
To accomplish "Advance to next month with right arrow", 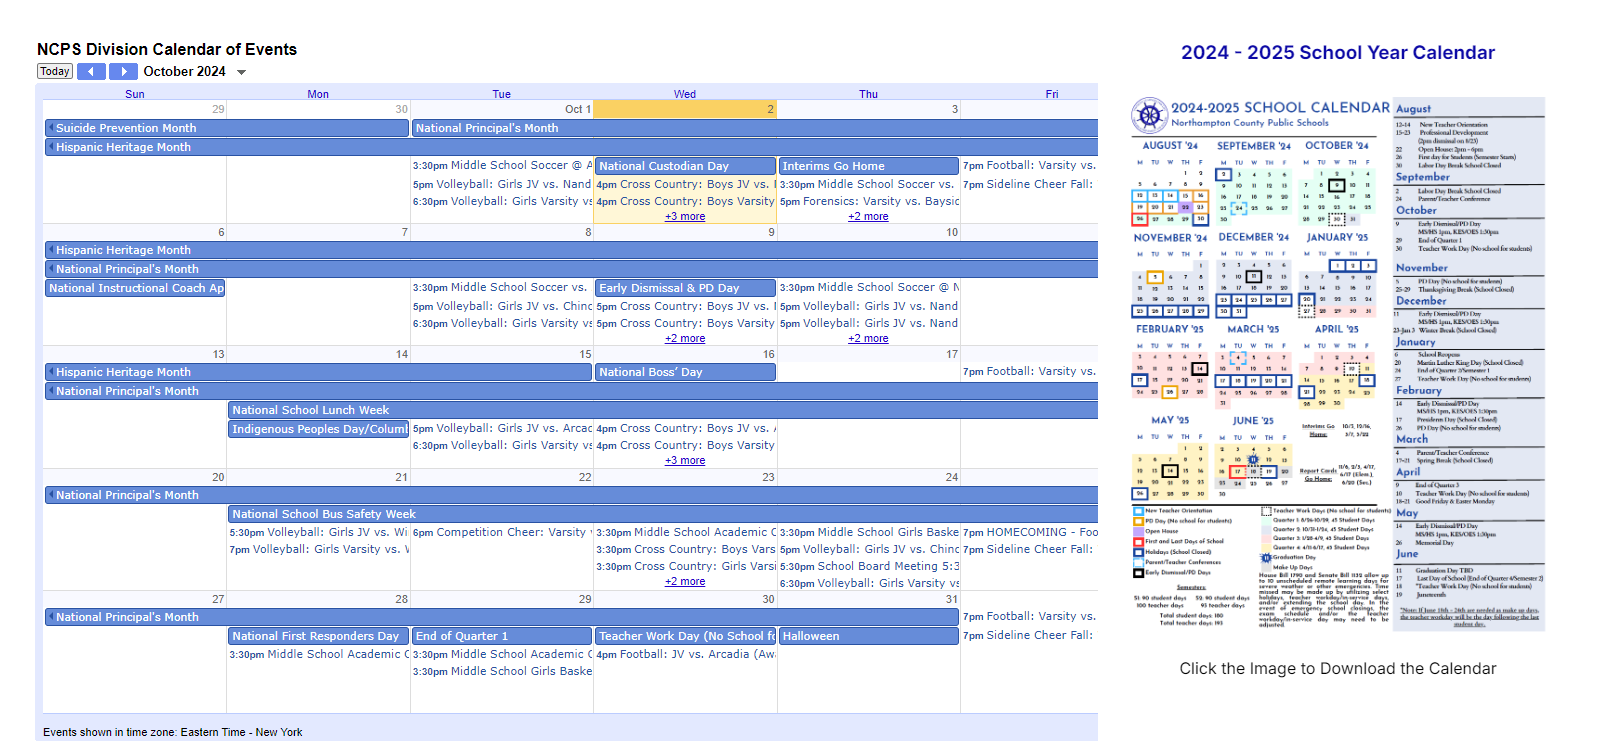I will (123, 72).
